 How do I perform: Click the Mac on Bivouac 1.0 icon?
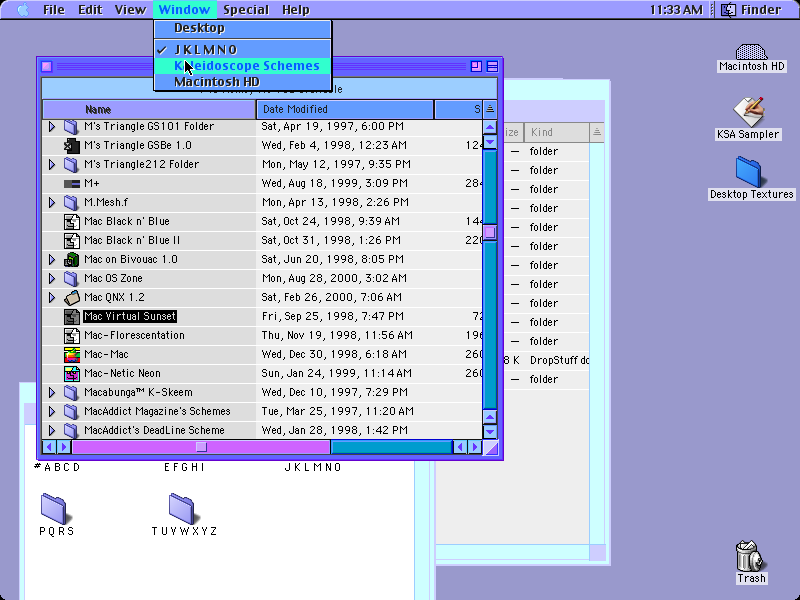(x=71, y=259)
